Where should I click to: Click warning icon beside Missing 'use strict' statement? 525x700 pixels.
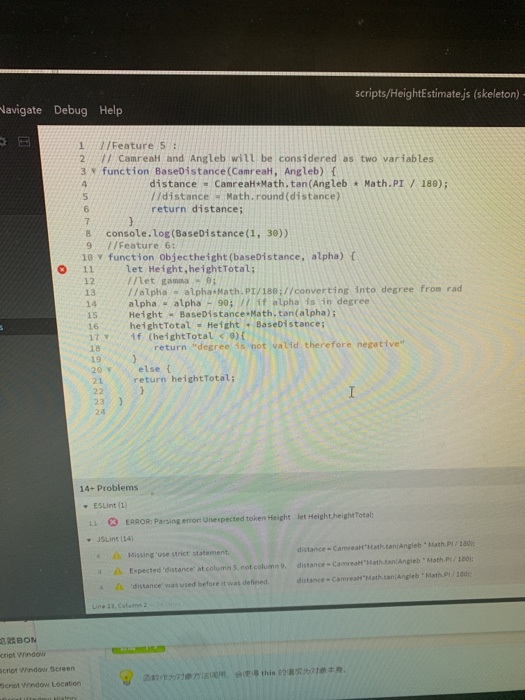click(117, 555)
